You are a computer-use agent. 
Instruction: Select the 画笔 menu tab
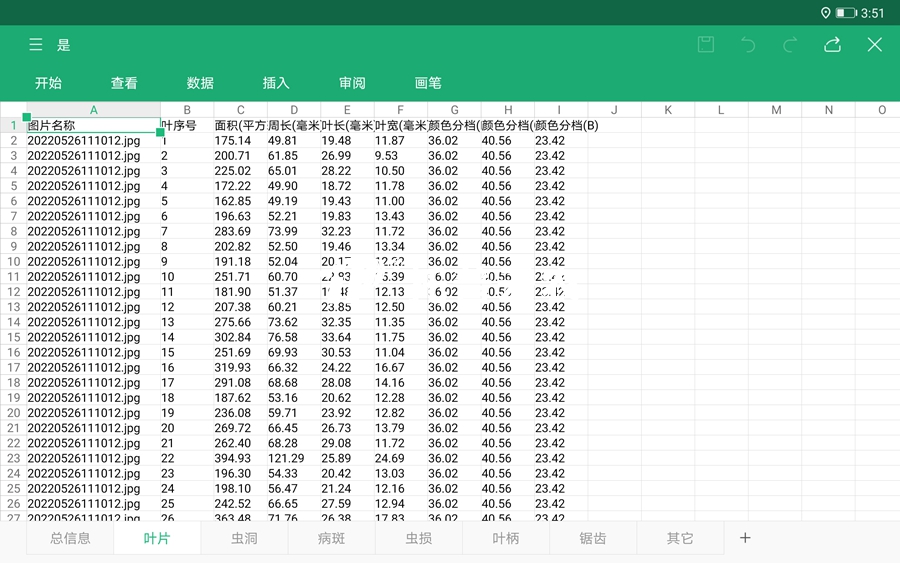[428, 83]
